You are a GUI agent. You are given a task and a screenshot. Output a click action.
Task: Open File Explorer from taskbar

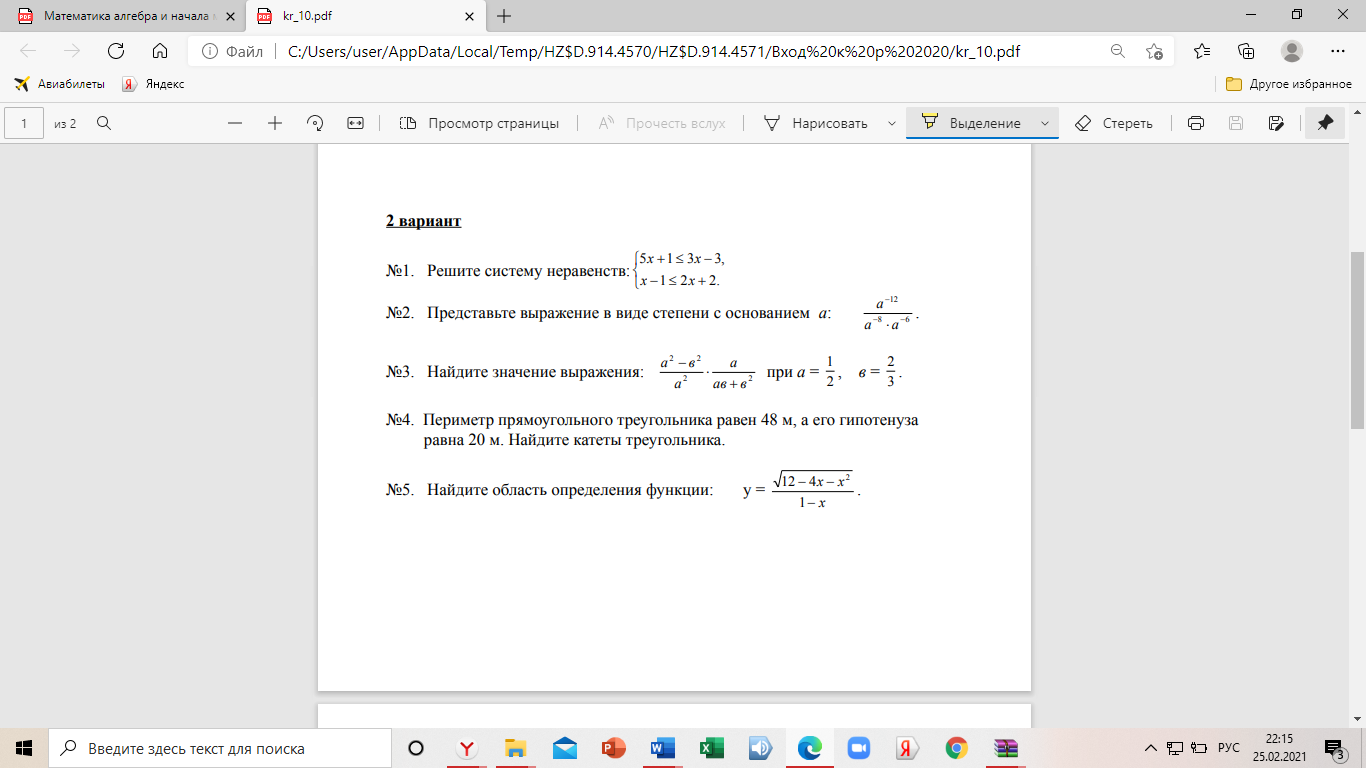click(x=515, y=748)
